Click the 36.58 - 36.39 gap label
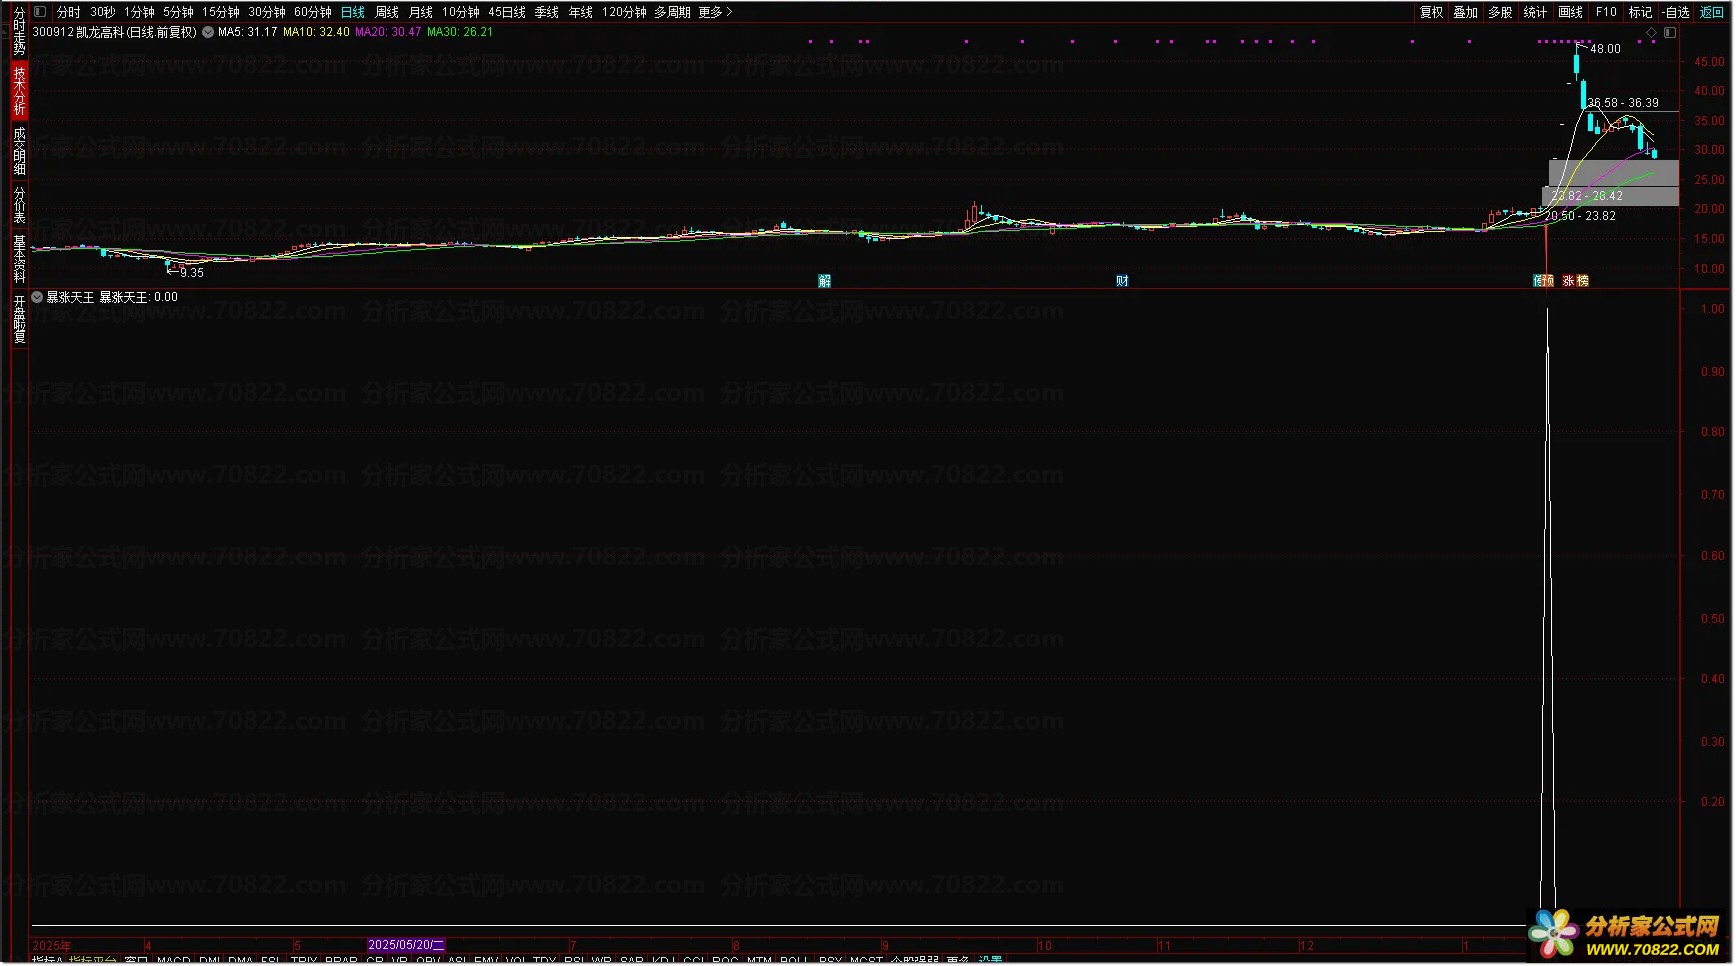1736x966 pixels. 1623,103
